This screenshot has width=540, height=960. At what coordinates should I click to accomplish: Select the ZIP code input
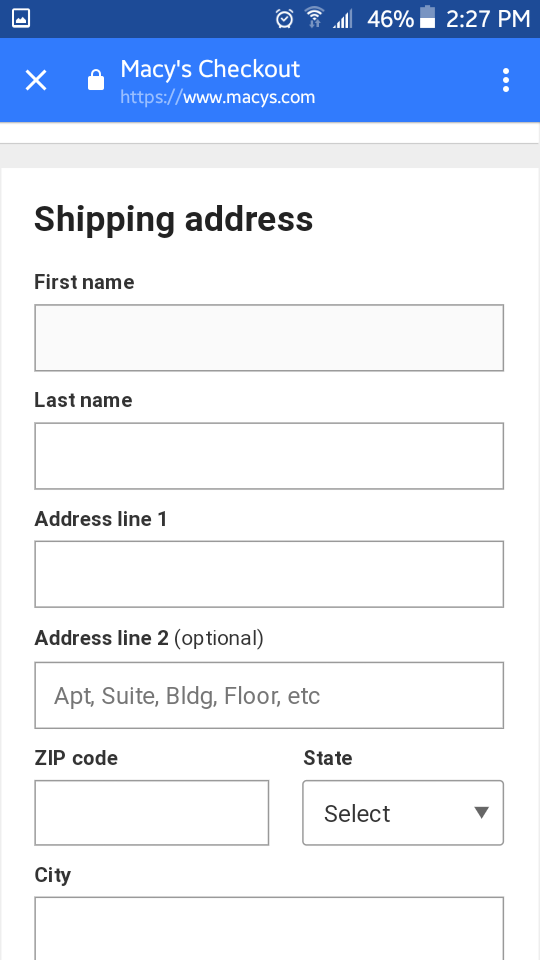(151, 812)
